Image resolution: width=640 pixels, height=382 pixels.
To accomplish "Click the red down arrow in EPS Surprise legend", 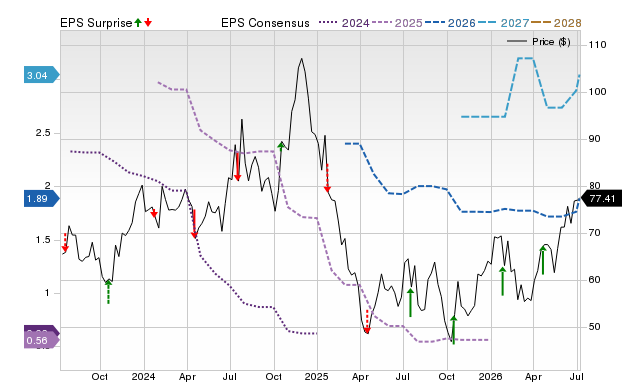I will tap(148, 23).
